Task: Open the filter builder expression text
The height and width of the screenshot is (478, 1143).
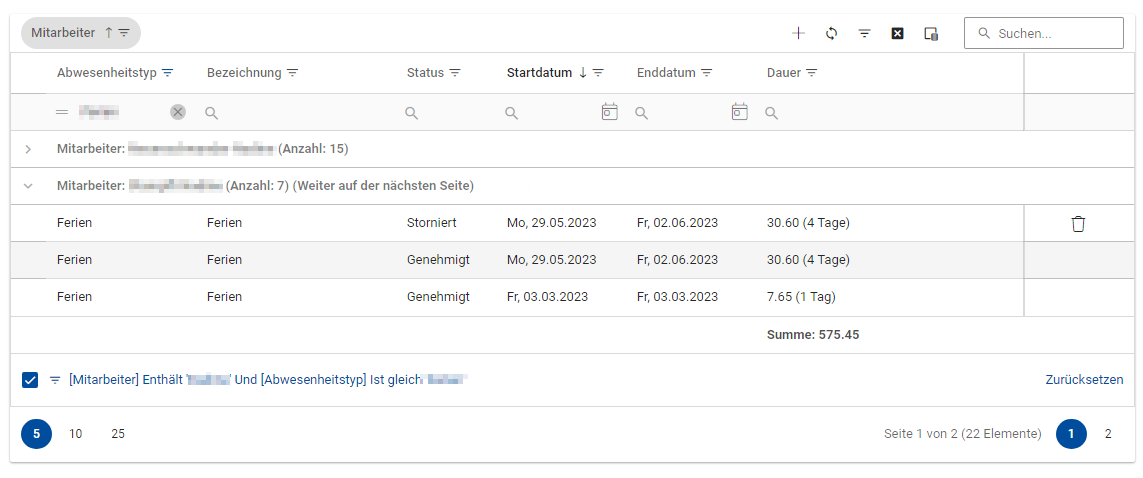Action: (268, 380)
